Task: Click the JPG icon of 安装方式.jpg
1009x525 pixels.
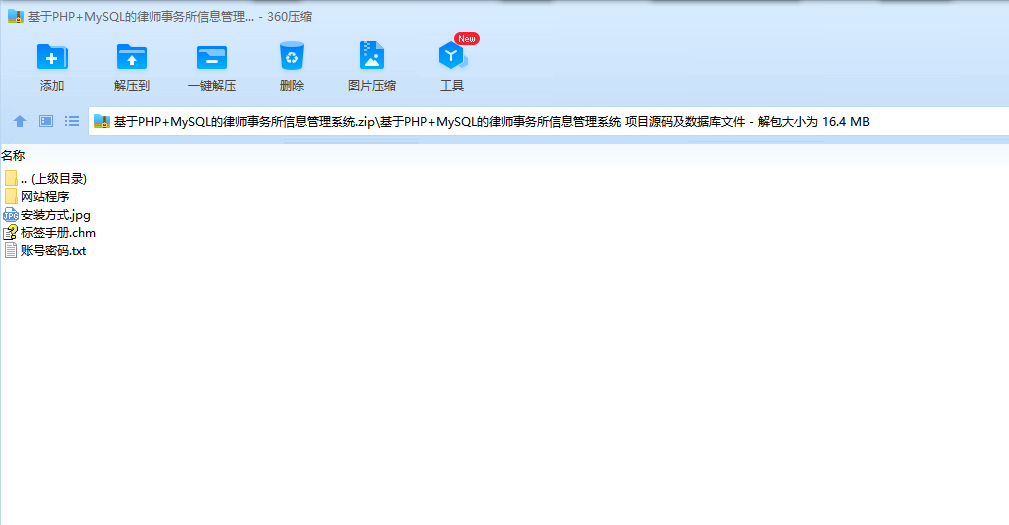Action: tap(11, 215)
